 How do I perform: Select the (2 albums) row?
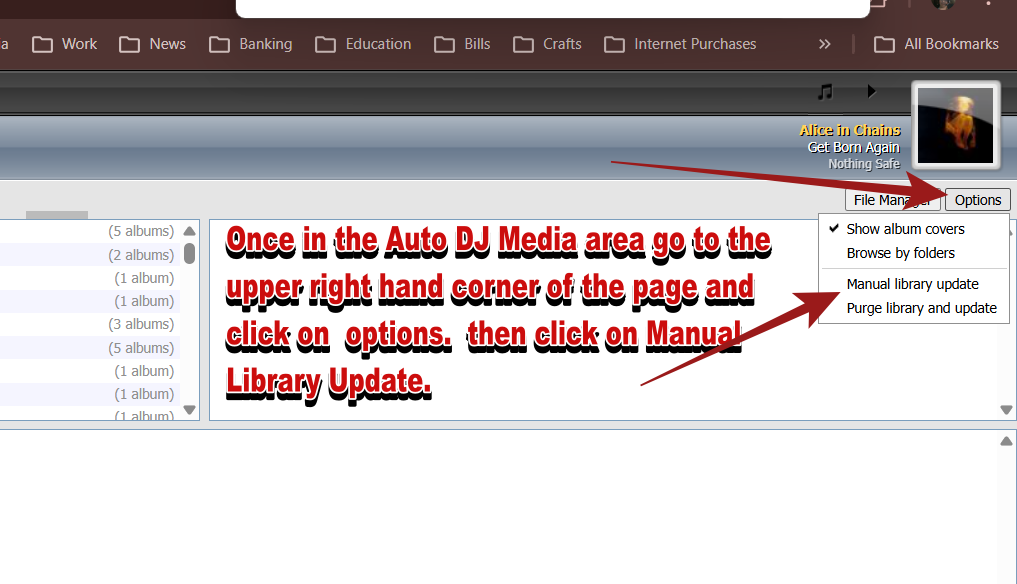coord(90,255)
